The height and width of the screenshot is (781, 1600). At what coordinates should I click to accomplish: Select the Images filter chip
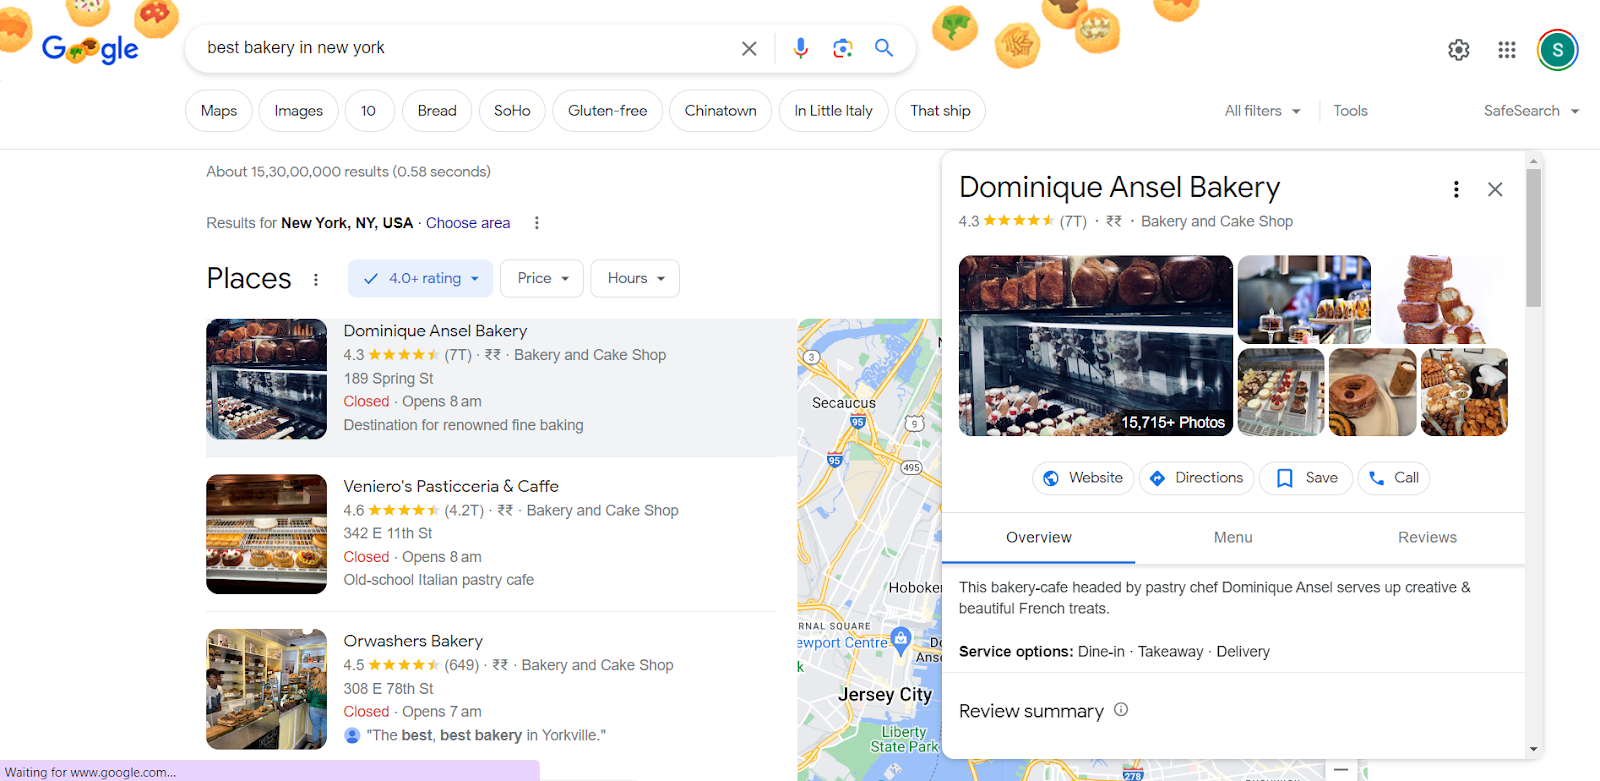tap(299, 111)
